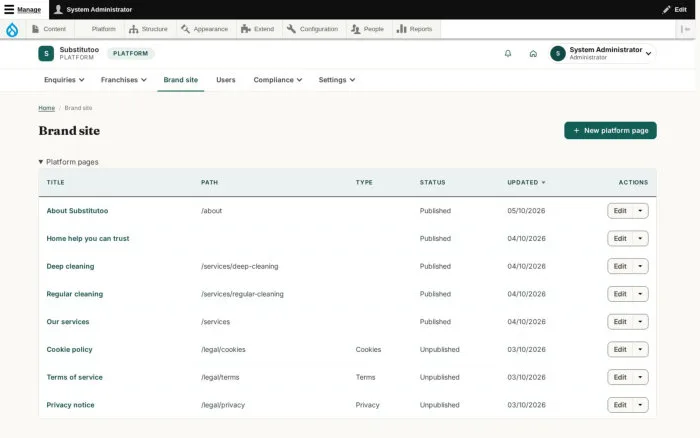Image resolution: width=700 pixels, height=438 pixels.
Task: Open Regular cleaning page link
Action: (x=75, y=294)
